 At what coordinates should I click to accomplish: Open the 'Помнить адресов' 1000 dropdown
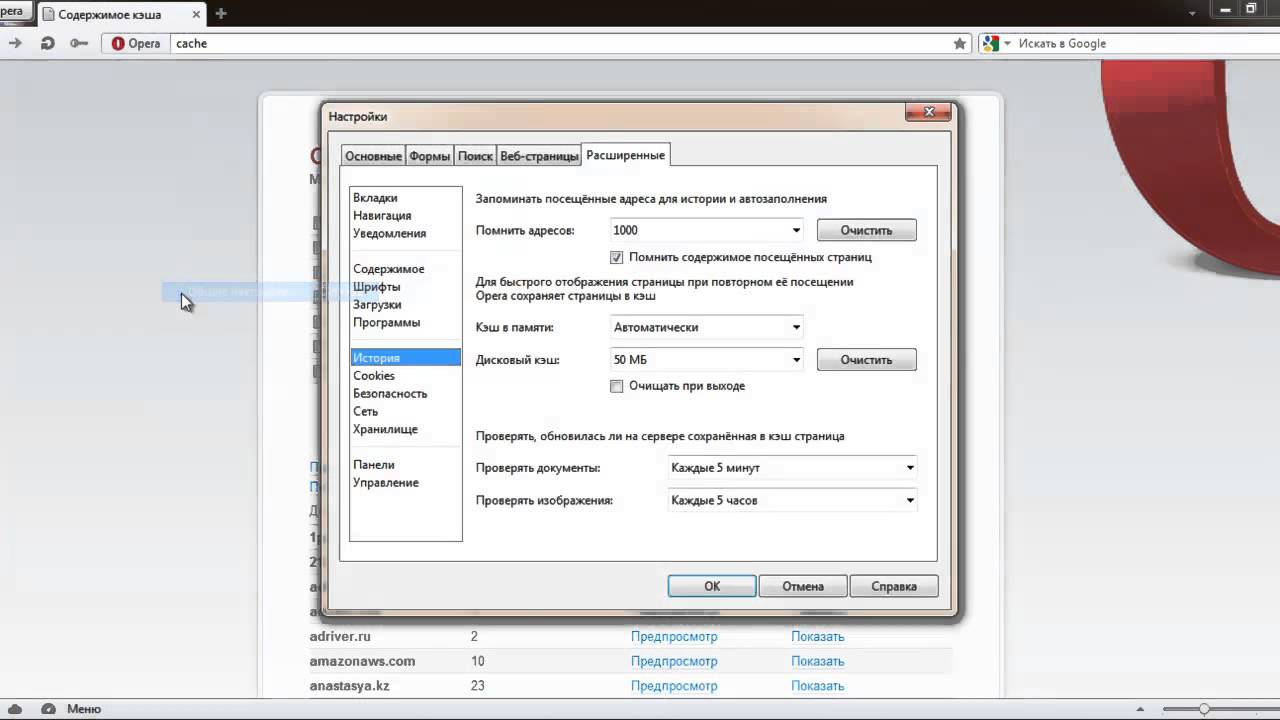[706, 230]
